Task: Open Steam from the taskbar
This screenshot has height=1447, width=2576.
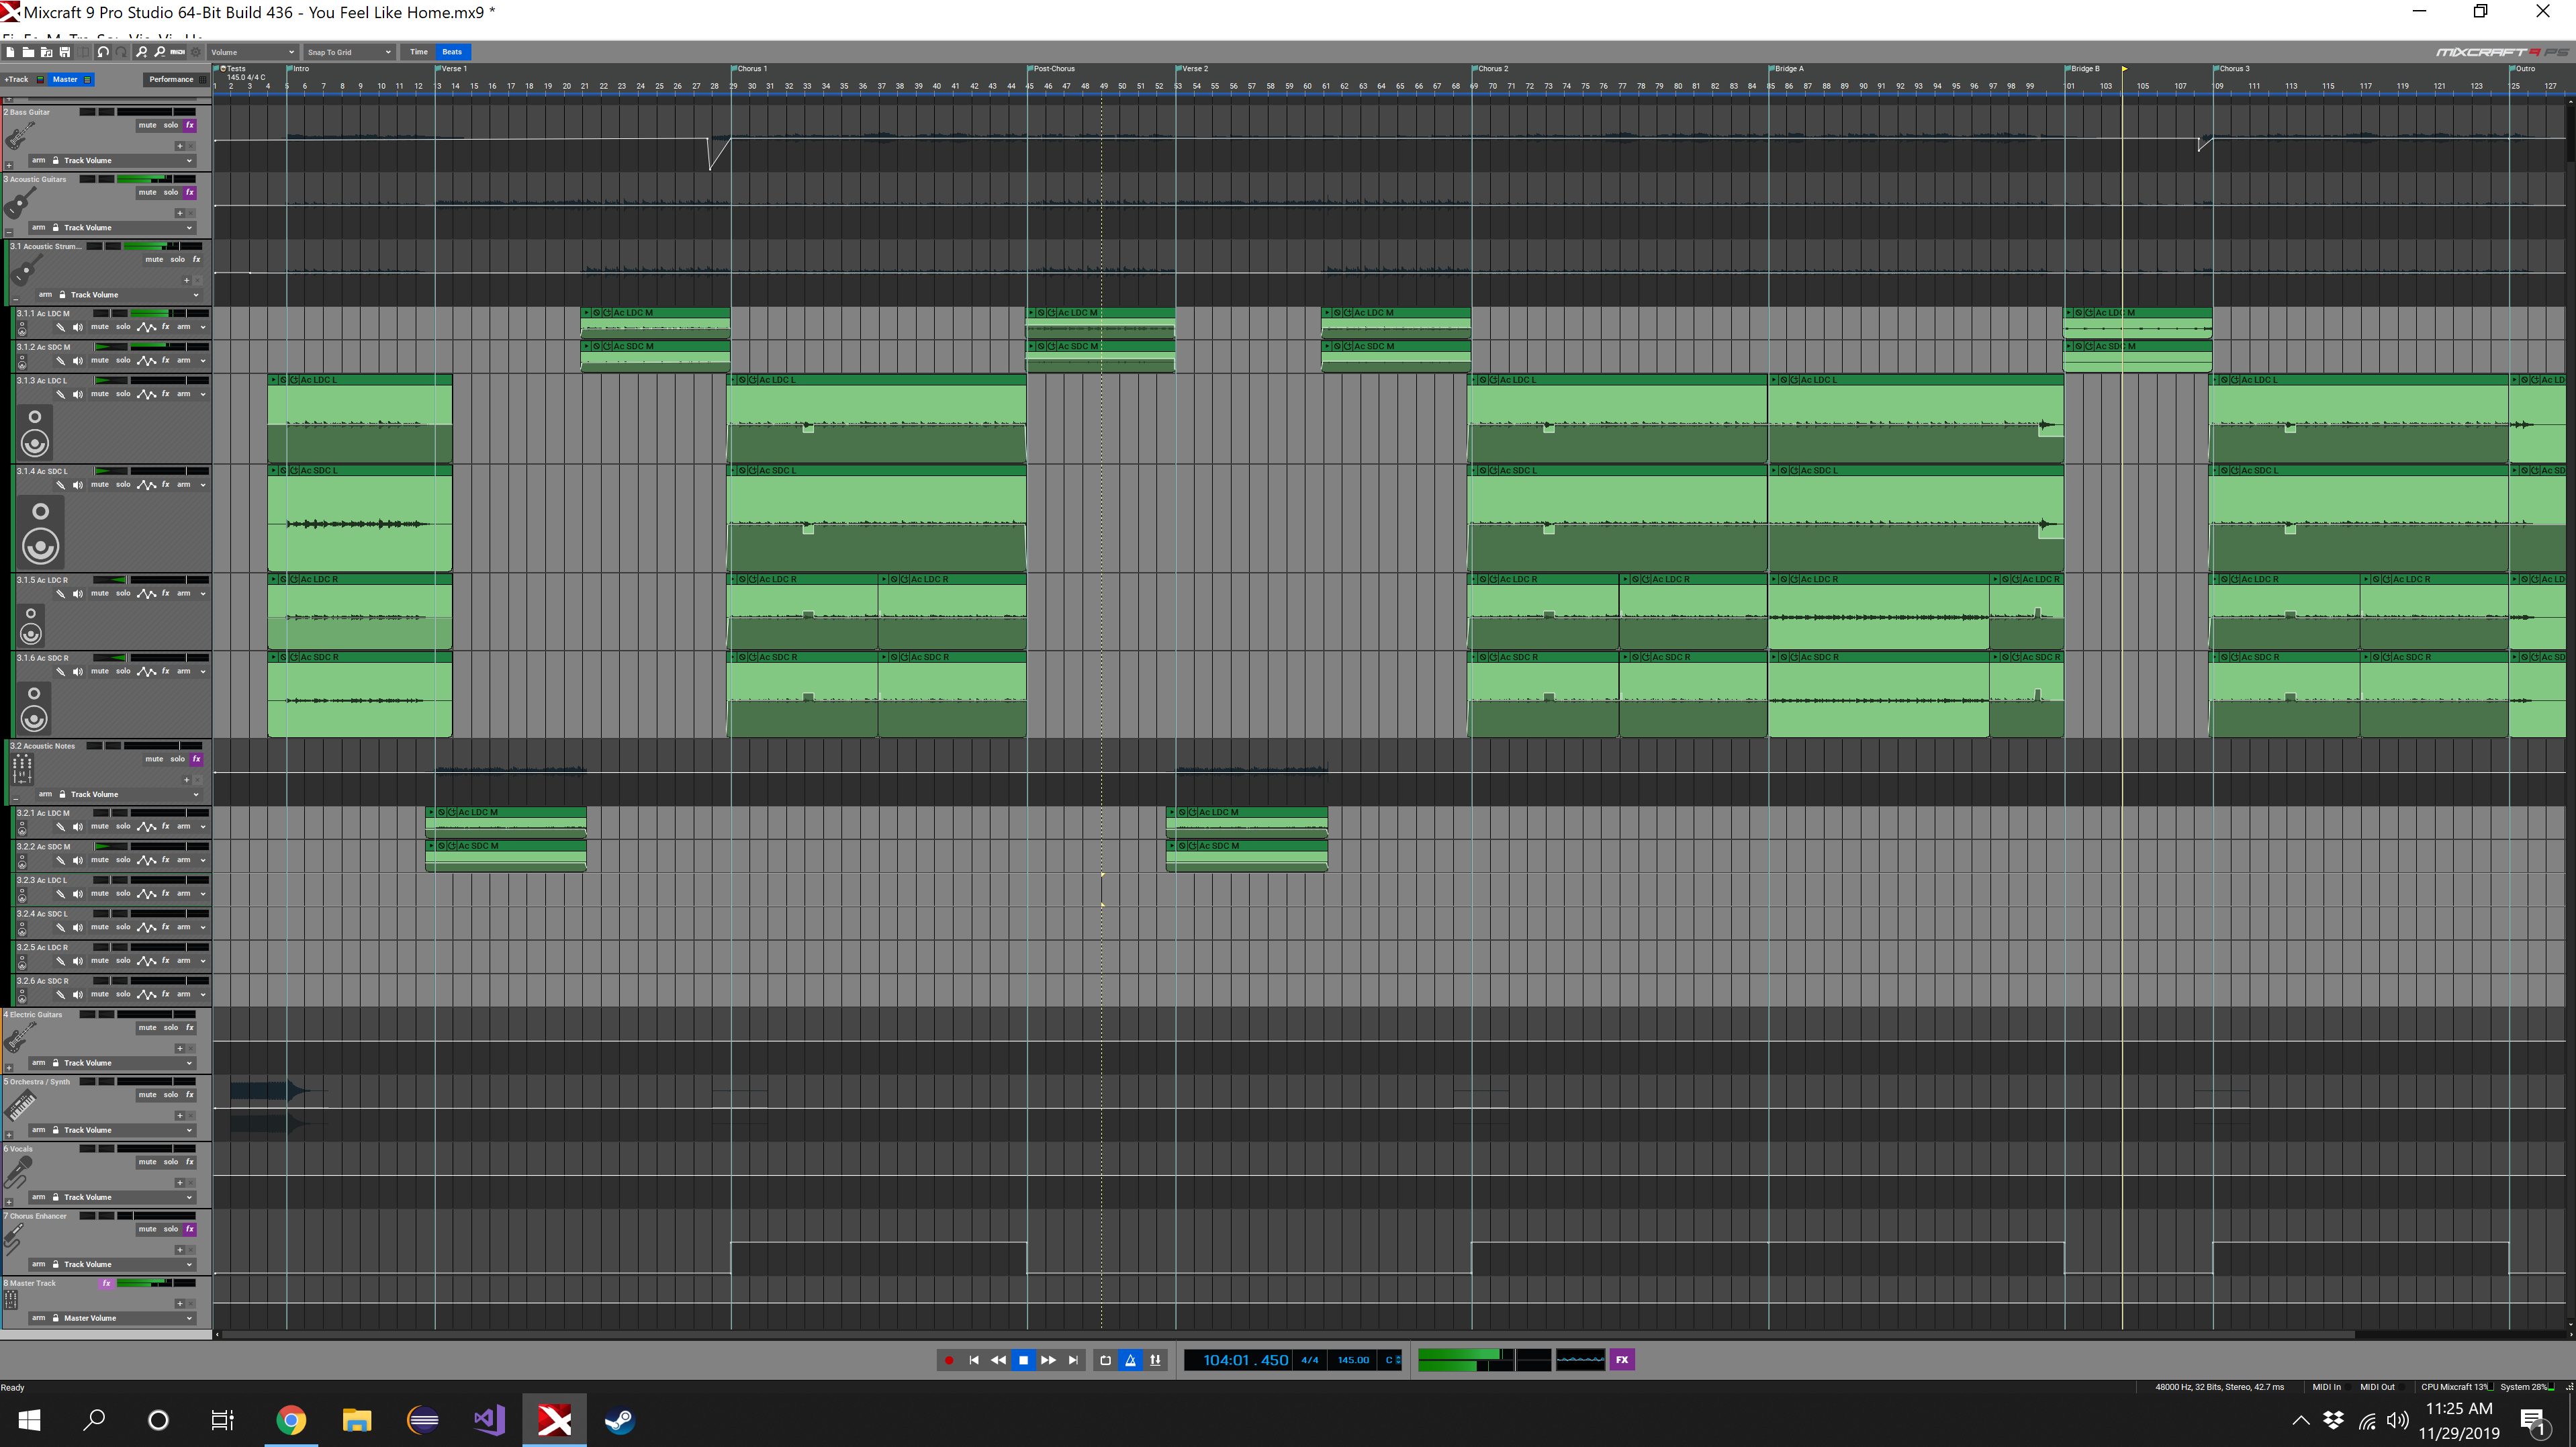Action: click(x=620, y=1420)
